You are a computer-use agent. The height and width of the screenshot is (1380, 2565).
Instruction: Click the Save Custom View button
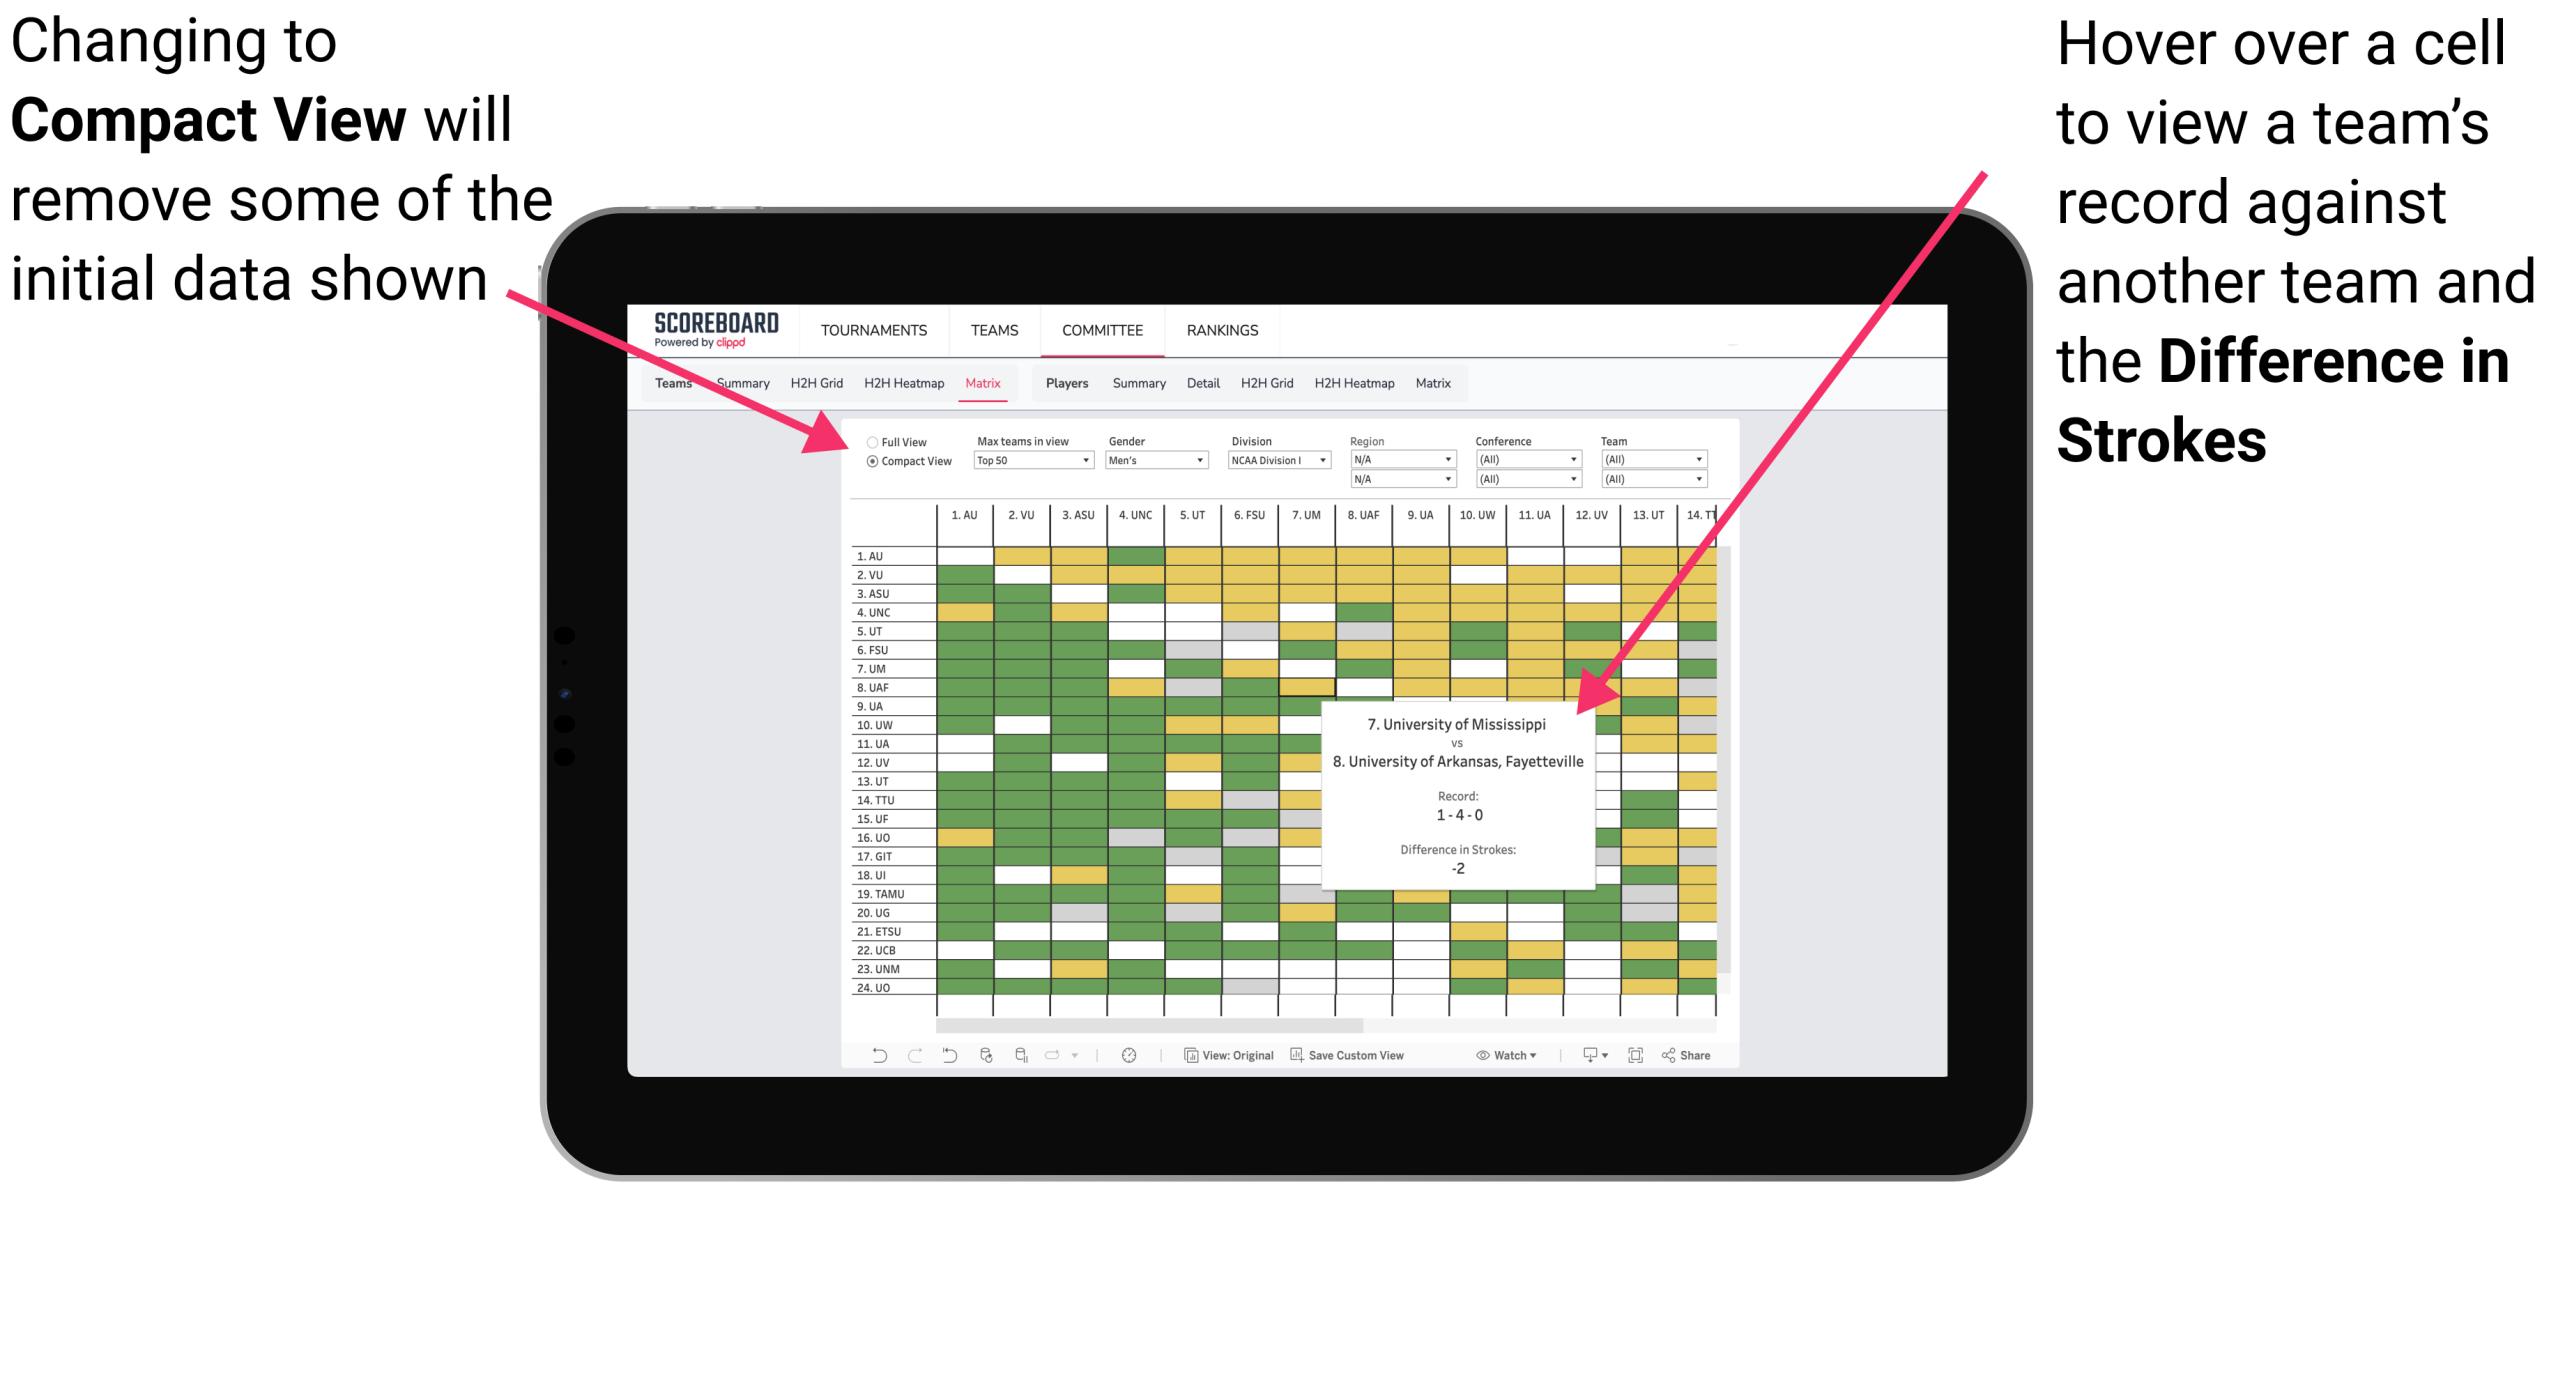pyautogui.click(x=1373, y=1059)
